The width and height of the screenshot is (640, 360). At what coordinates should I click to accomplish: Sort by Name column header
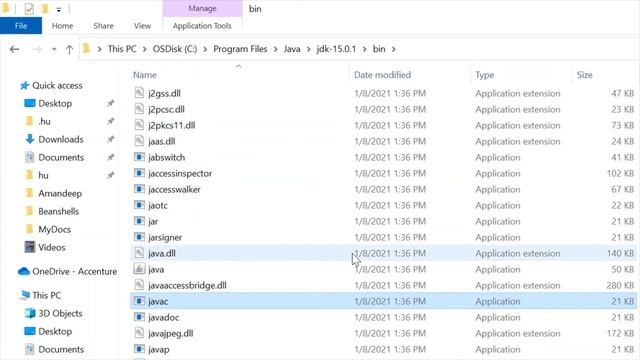(145, 75)
